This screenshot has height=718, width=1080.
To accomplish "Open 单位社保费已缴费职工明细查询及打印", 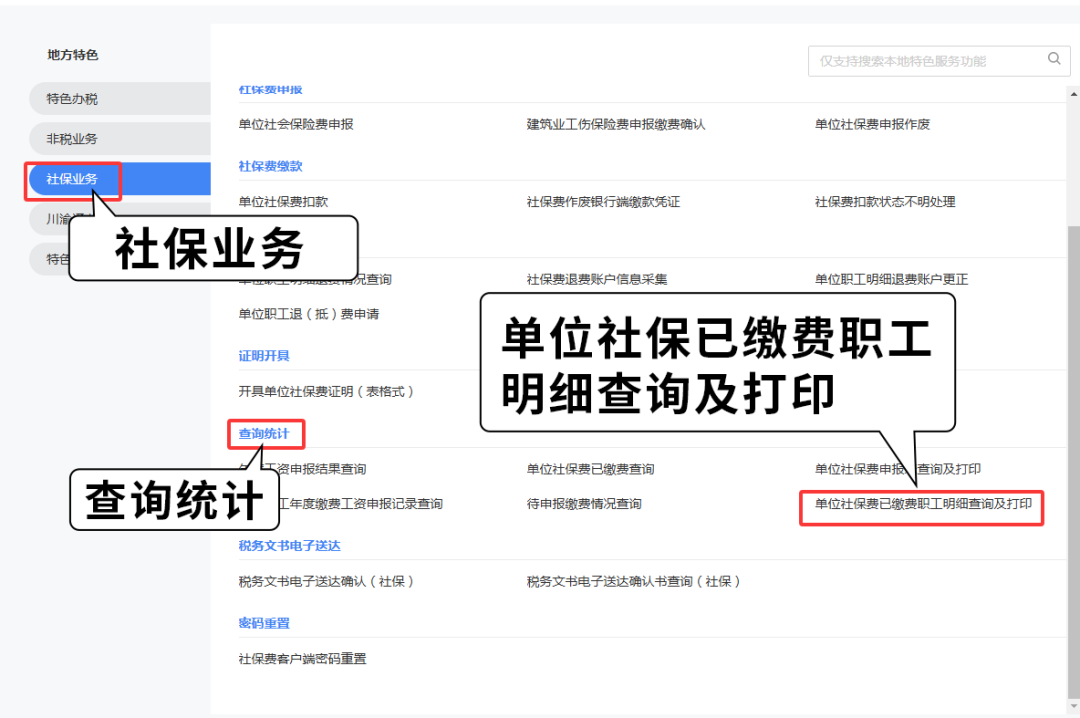I will (x=923, y=505).
